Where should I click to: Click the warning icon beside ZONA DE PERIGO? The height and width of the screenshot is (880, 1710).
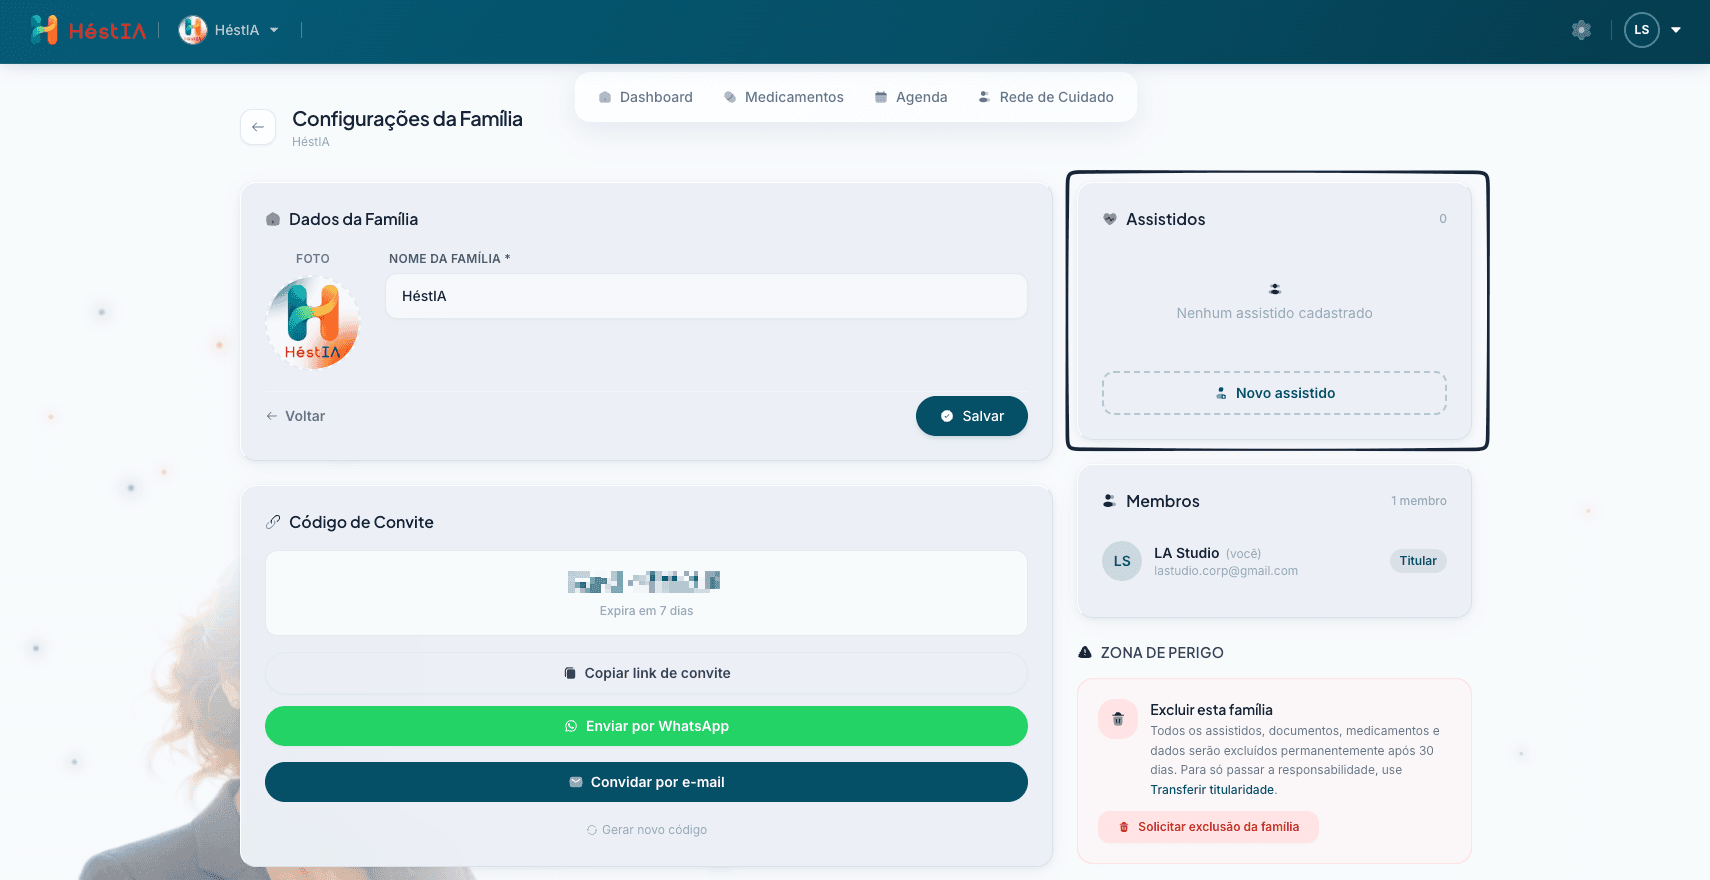(x=1085, y=652)
